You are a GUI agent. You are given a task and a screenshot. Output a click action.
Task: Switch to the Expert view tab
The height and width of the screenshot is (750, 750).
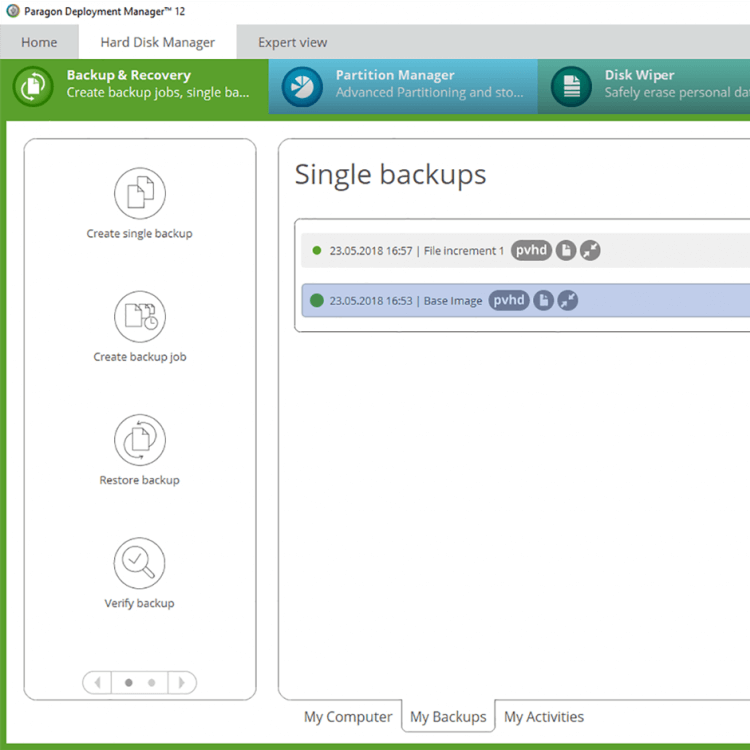click(x=292, y=42)
